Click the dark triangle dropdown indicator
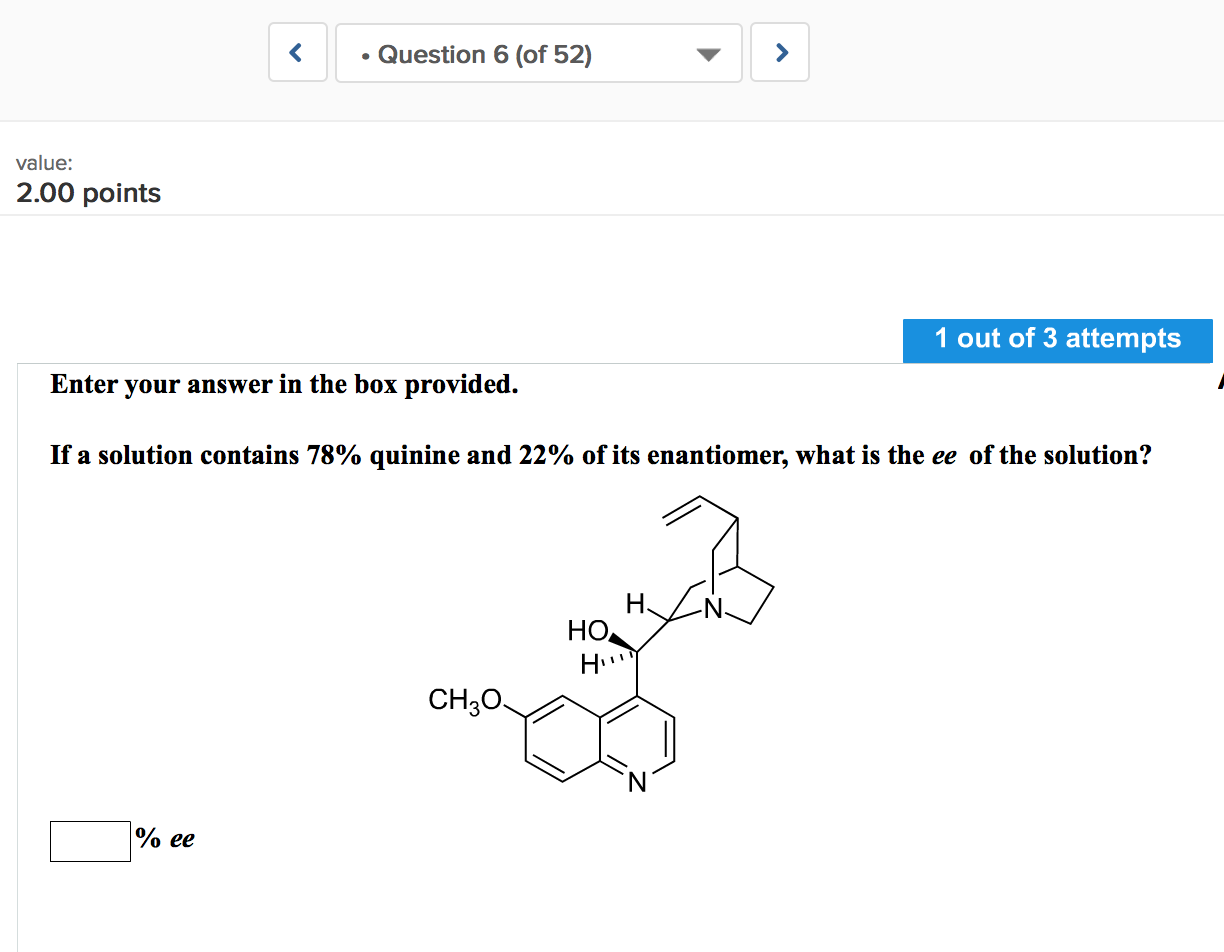1224x952 pixels. [x=707, y=55]
